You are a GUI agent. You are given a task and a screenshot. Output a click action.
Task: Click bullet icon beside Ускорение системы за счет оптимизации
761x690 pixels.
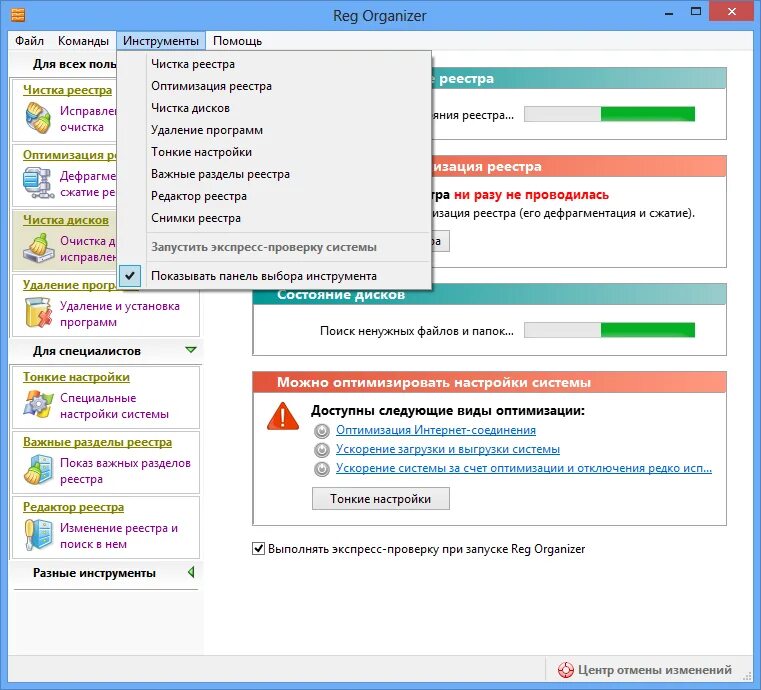(x=321, y=469)
